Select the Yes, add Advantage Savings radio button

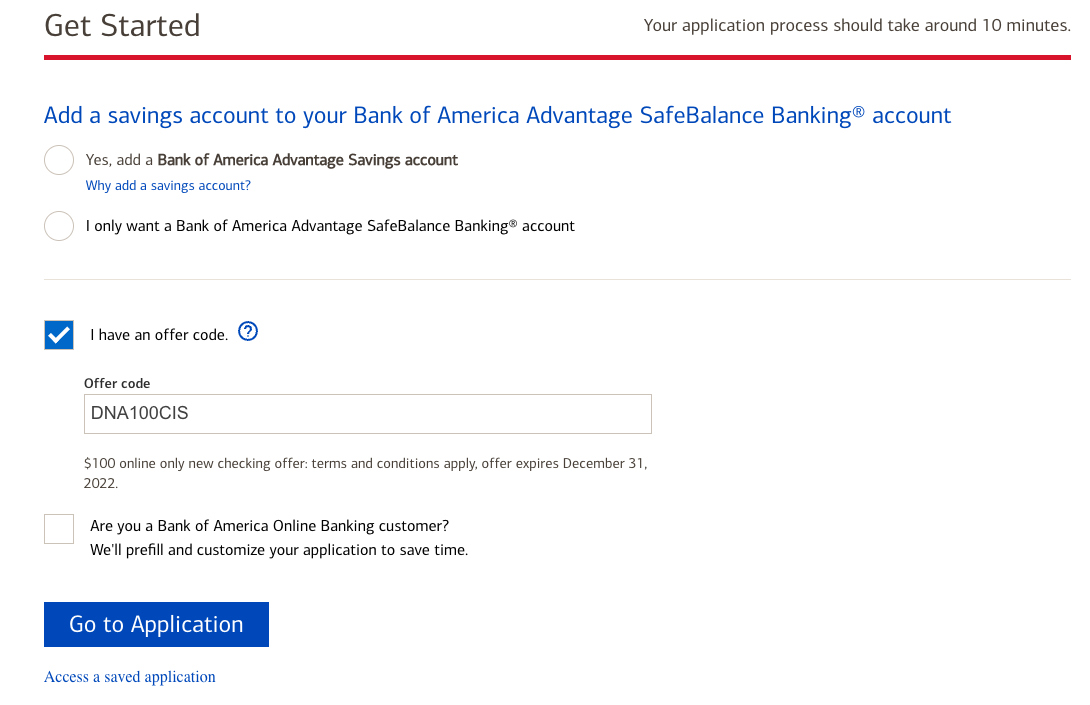[59, 160]
